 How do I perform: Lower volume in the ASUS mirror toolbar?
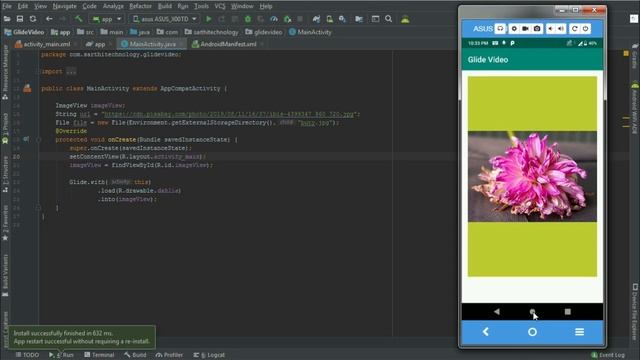point(551,29)
